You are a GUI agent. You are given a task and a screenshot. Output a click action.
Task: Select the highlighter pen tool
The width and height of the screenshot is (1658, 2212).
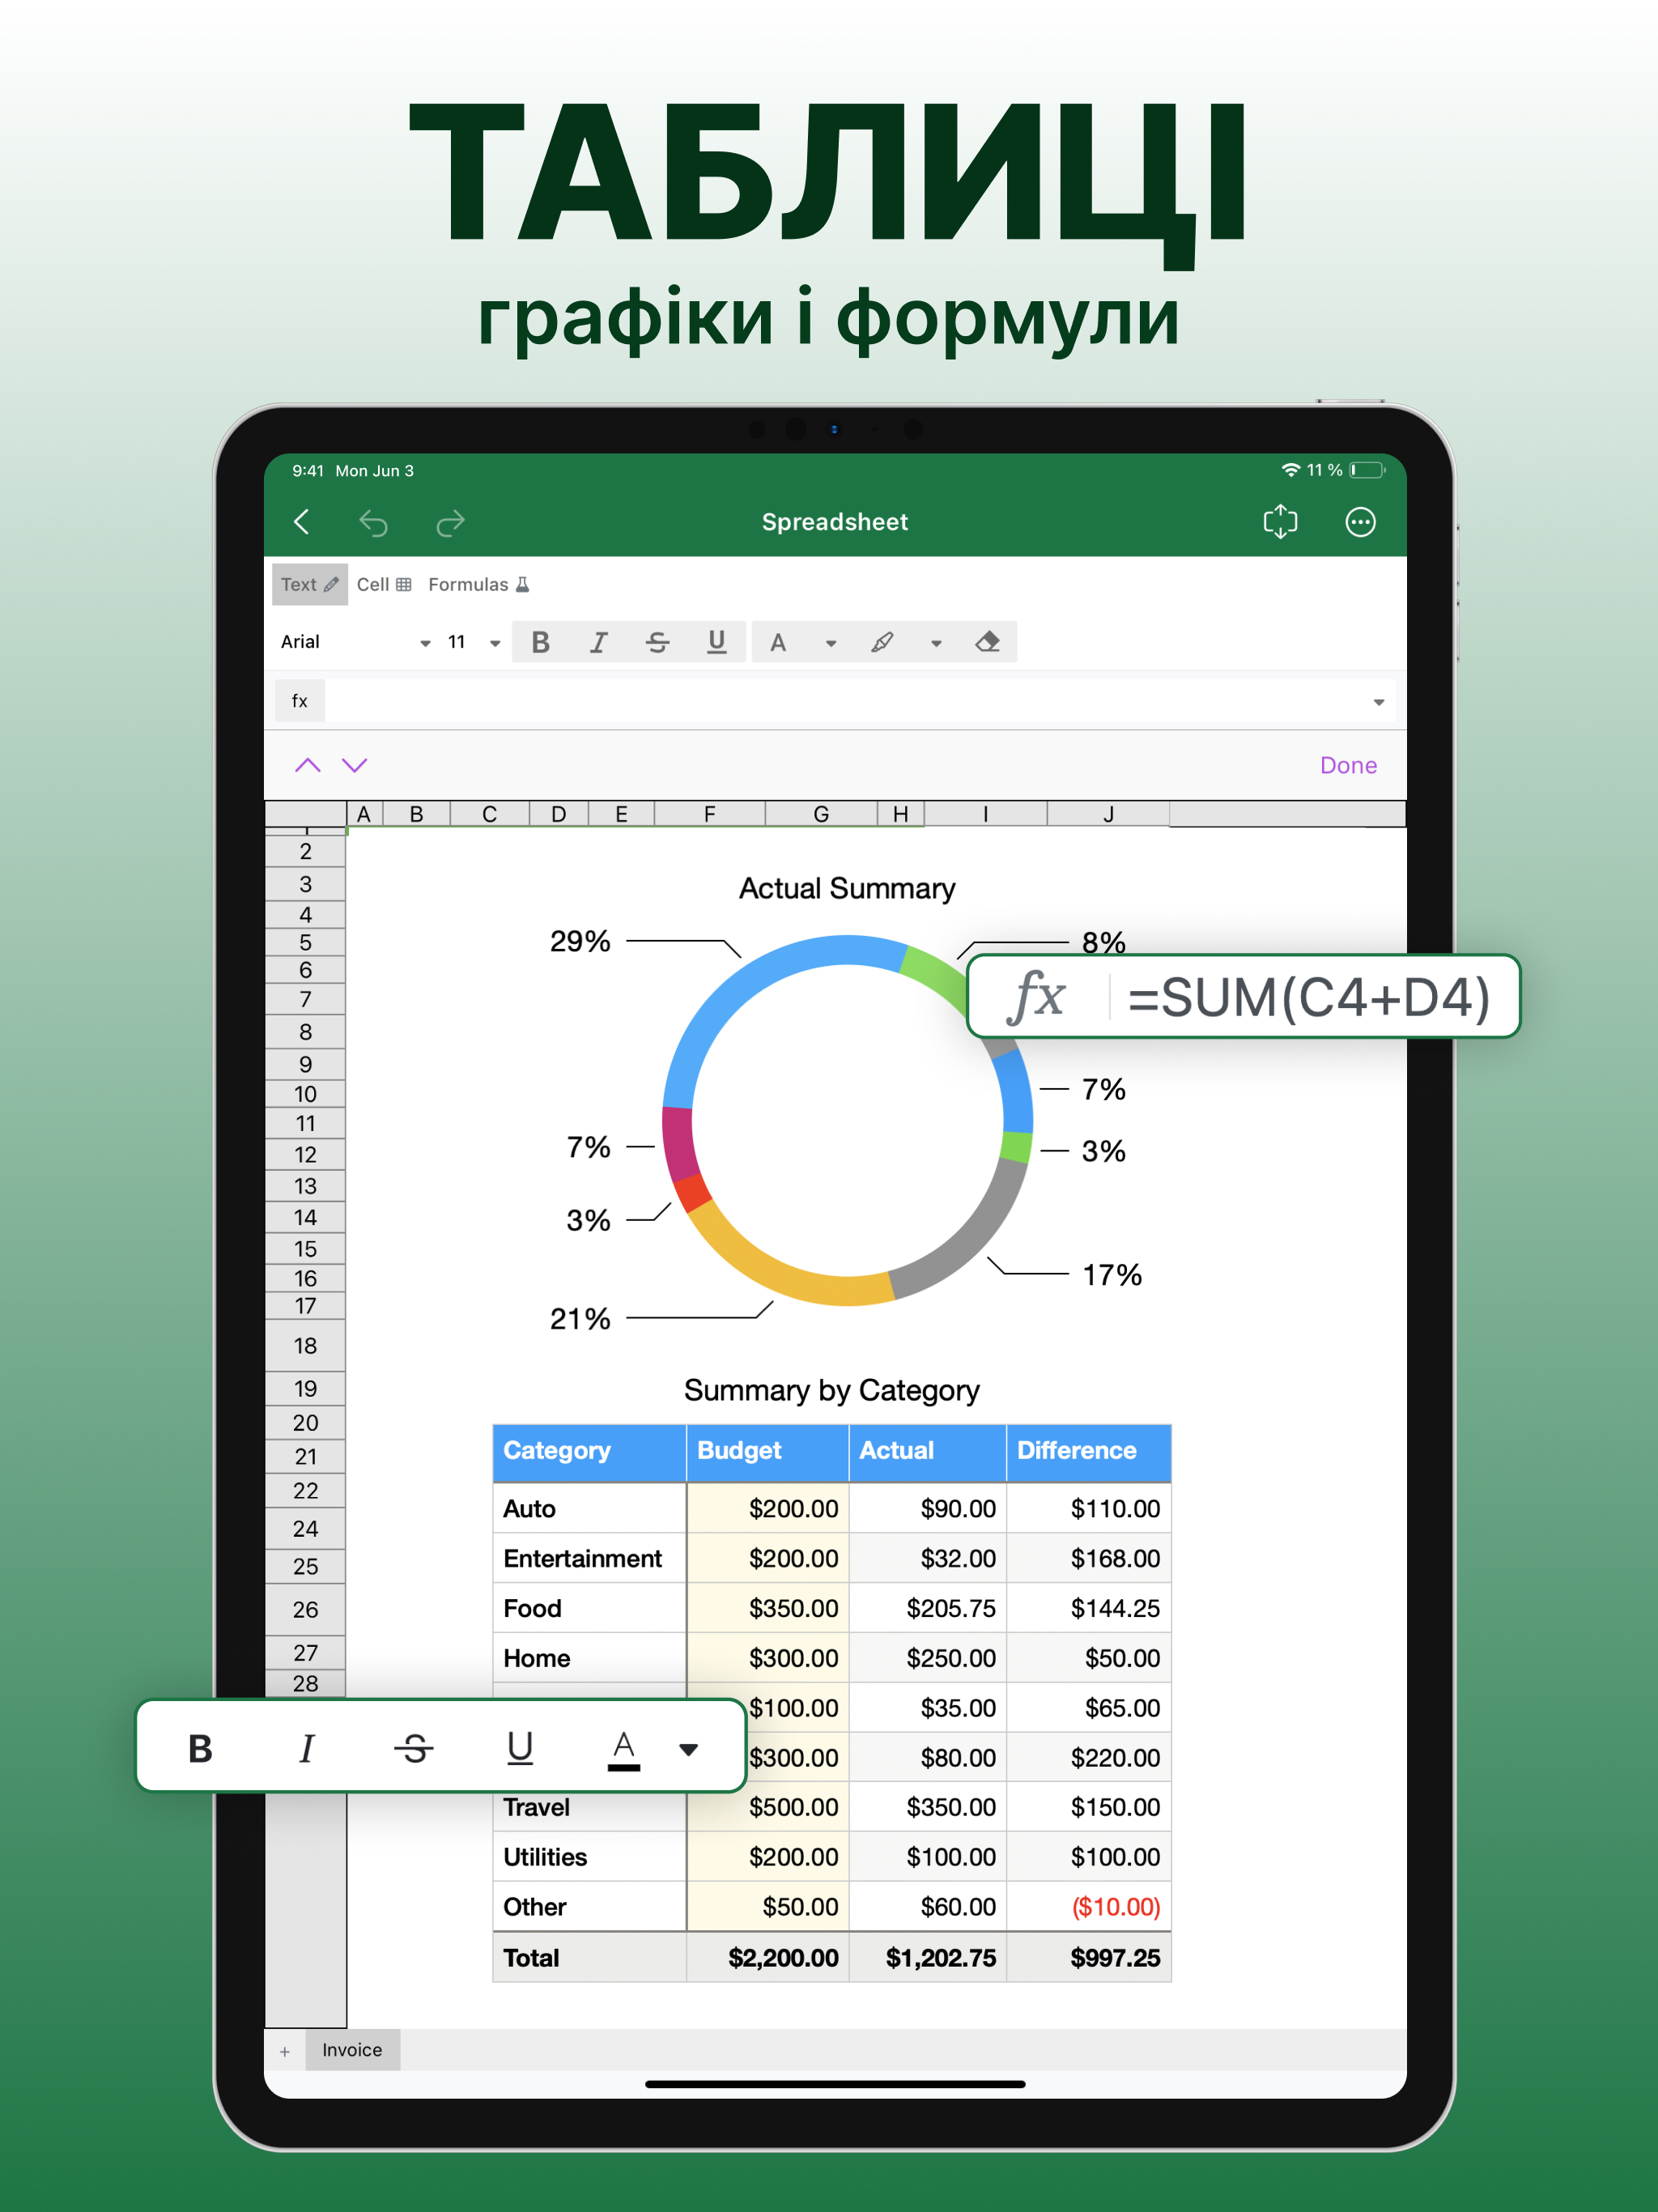881,642
